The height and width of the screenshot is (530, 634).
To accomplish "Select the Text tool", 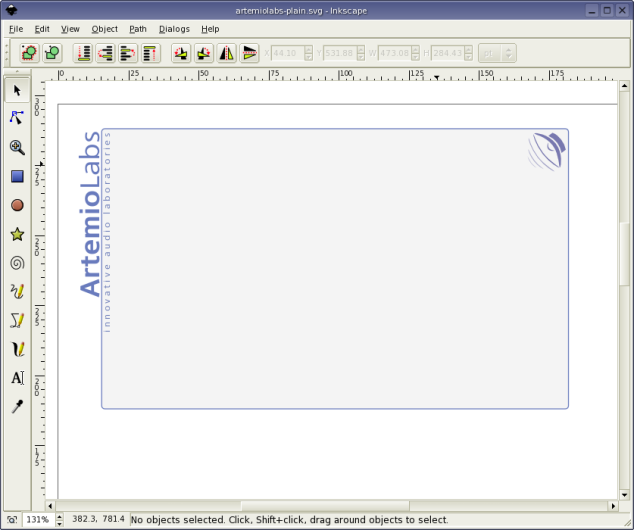I will tap(17, 378).
